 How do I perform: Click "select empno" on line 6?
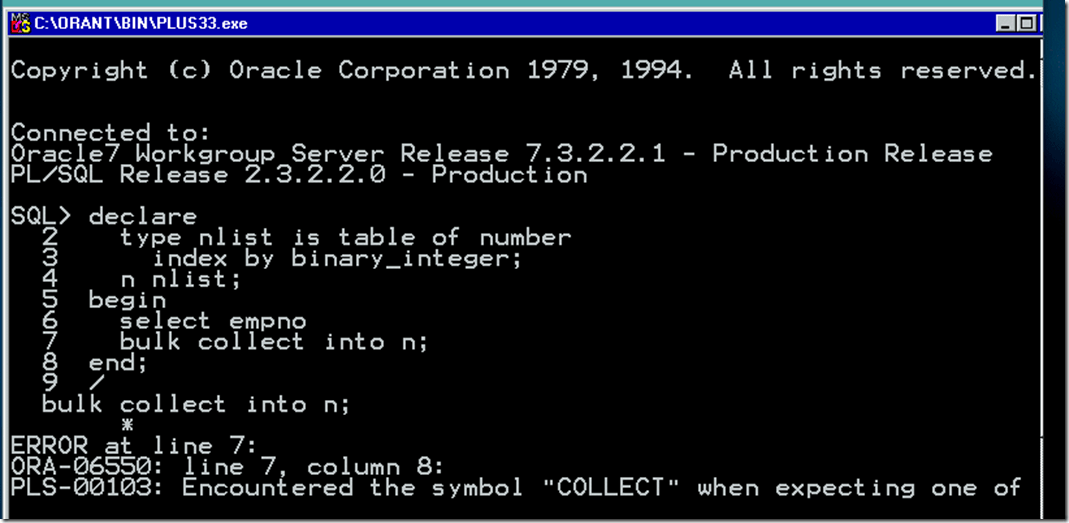pyautogui.click(x=213, y=321)
